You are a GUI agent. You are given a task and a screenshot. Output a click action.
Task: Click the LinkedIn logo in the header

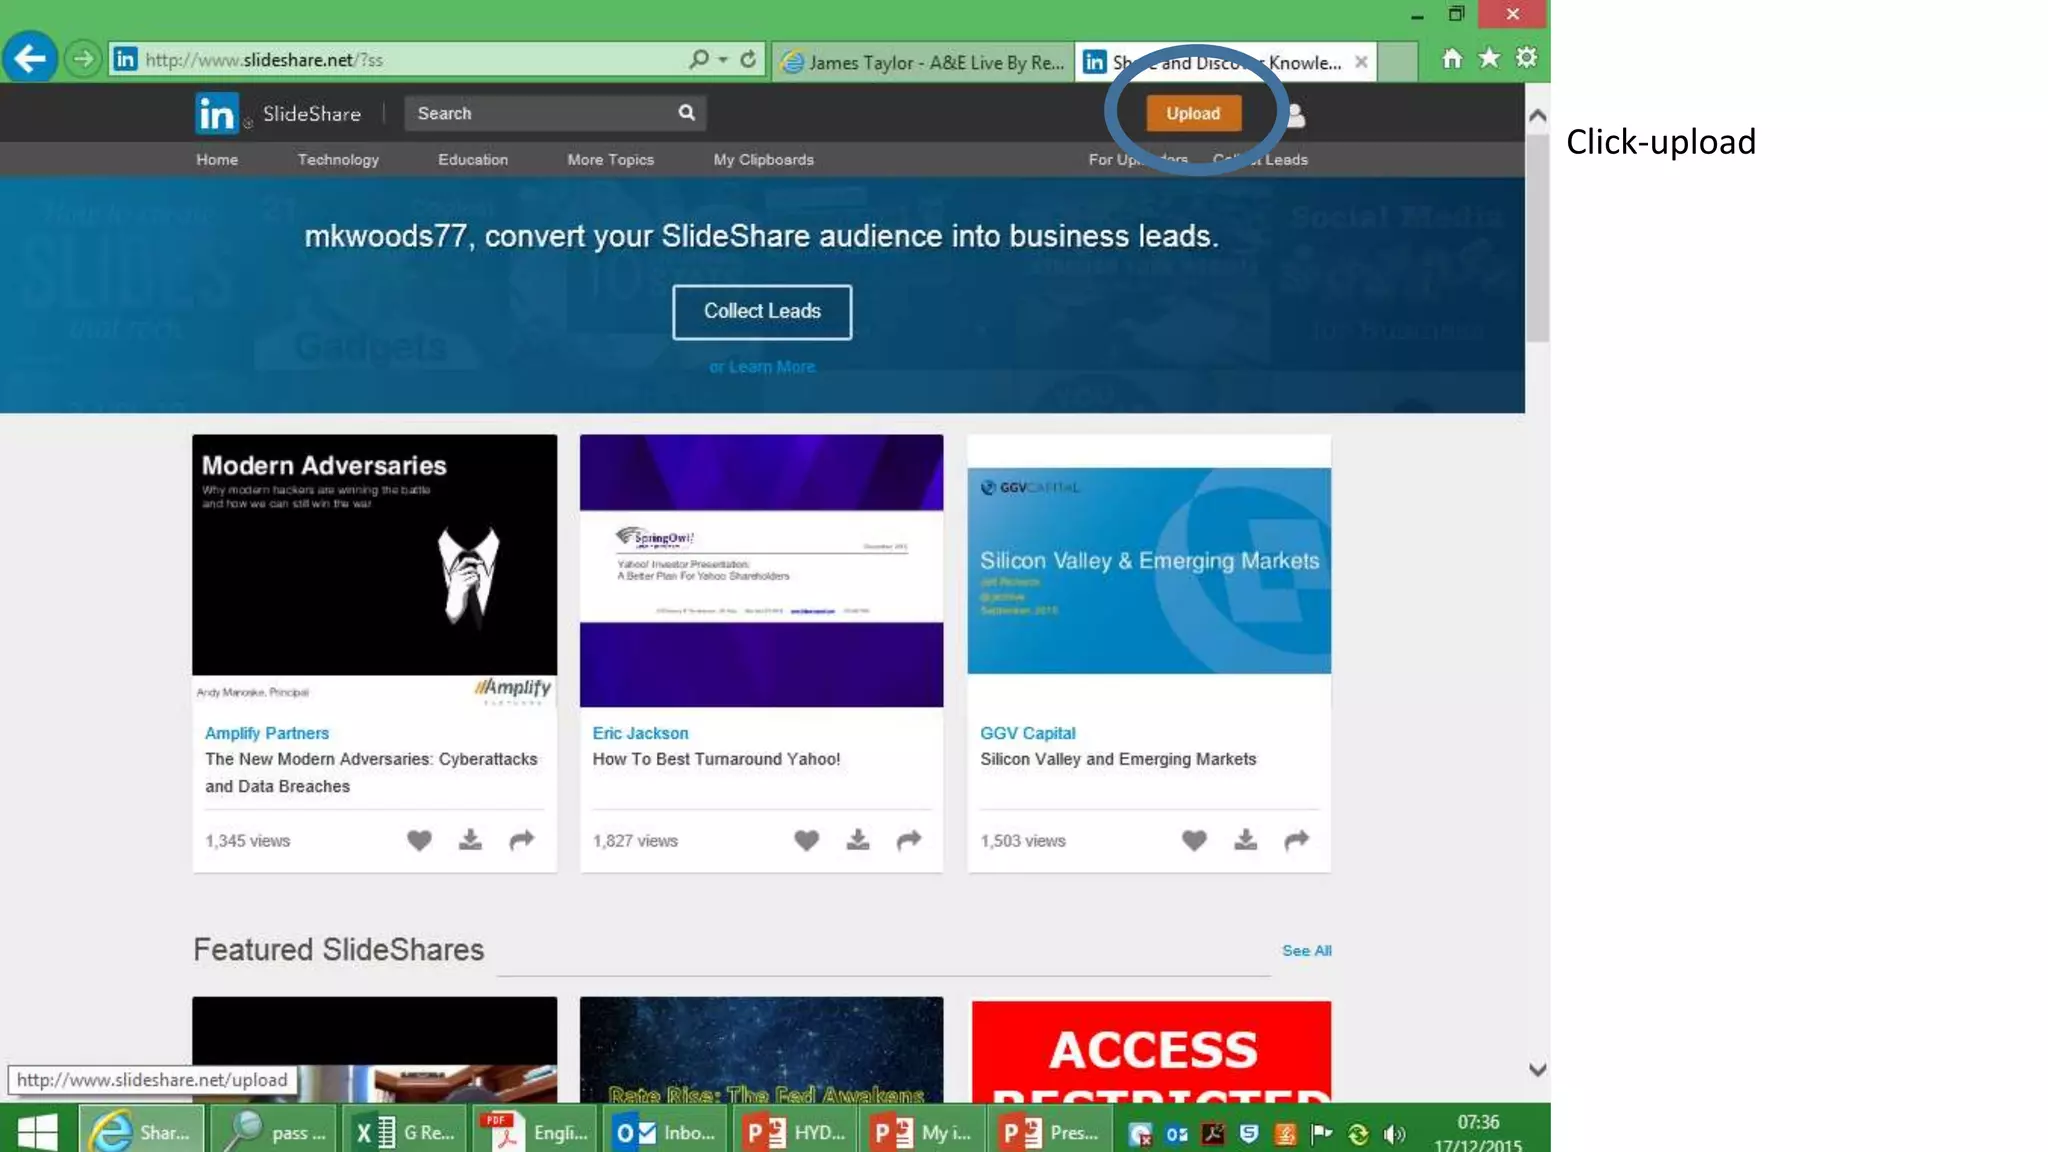coord(216,113)
